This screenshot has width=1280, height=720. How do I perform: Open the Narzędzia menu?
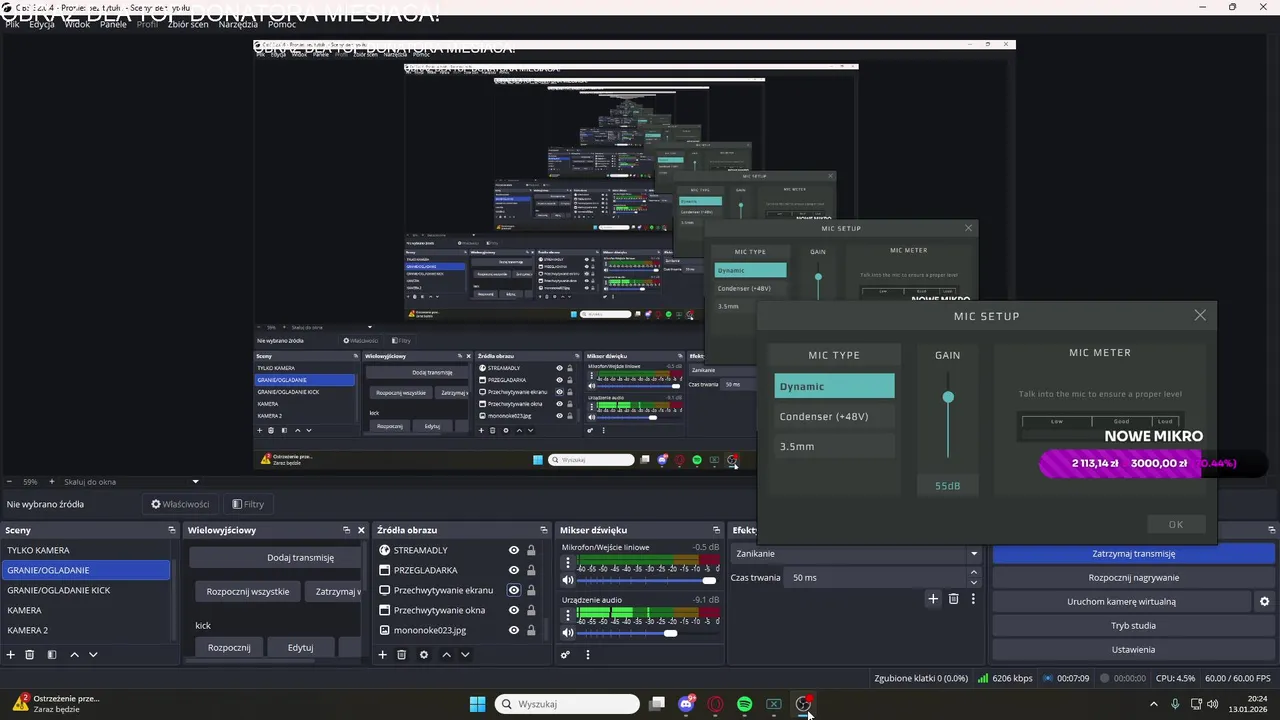pos(238,24)
